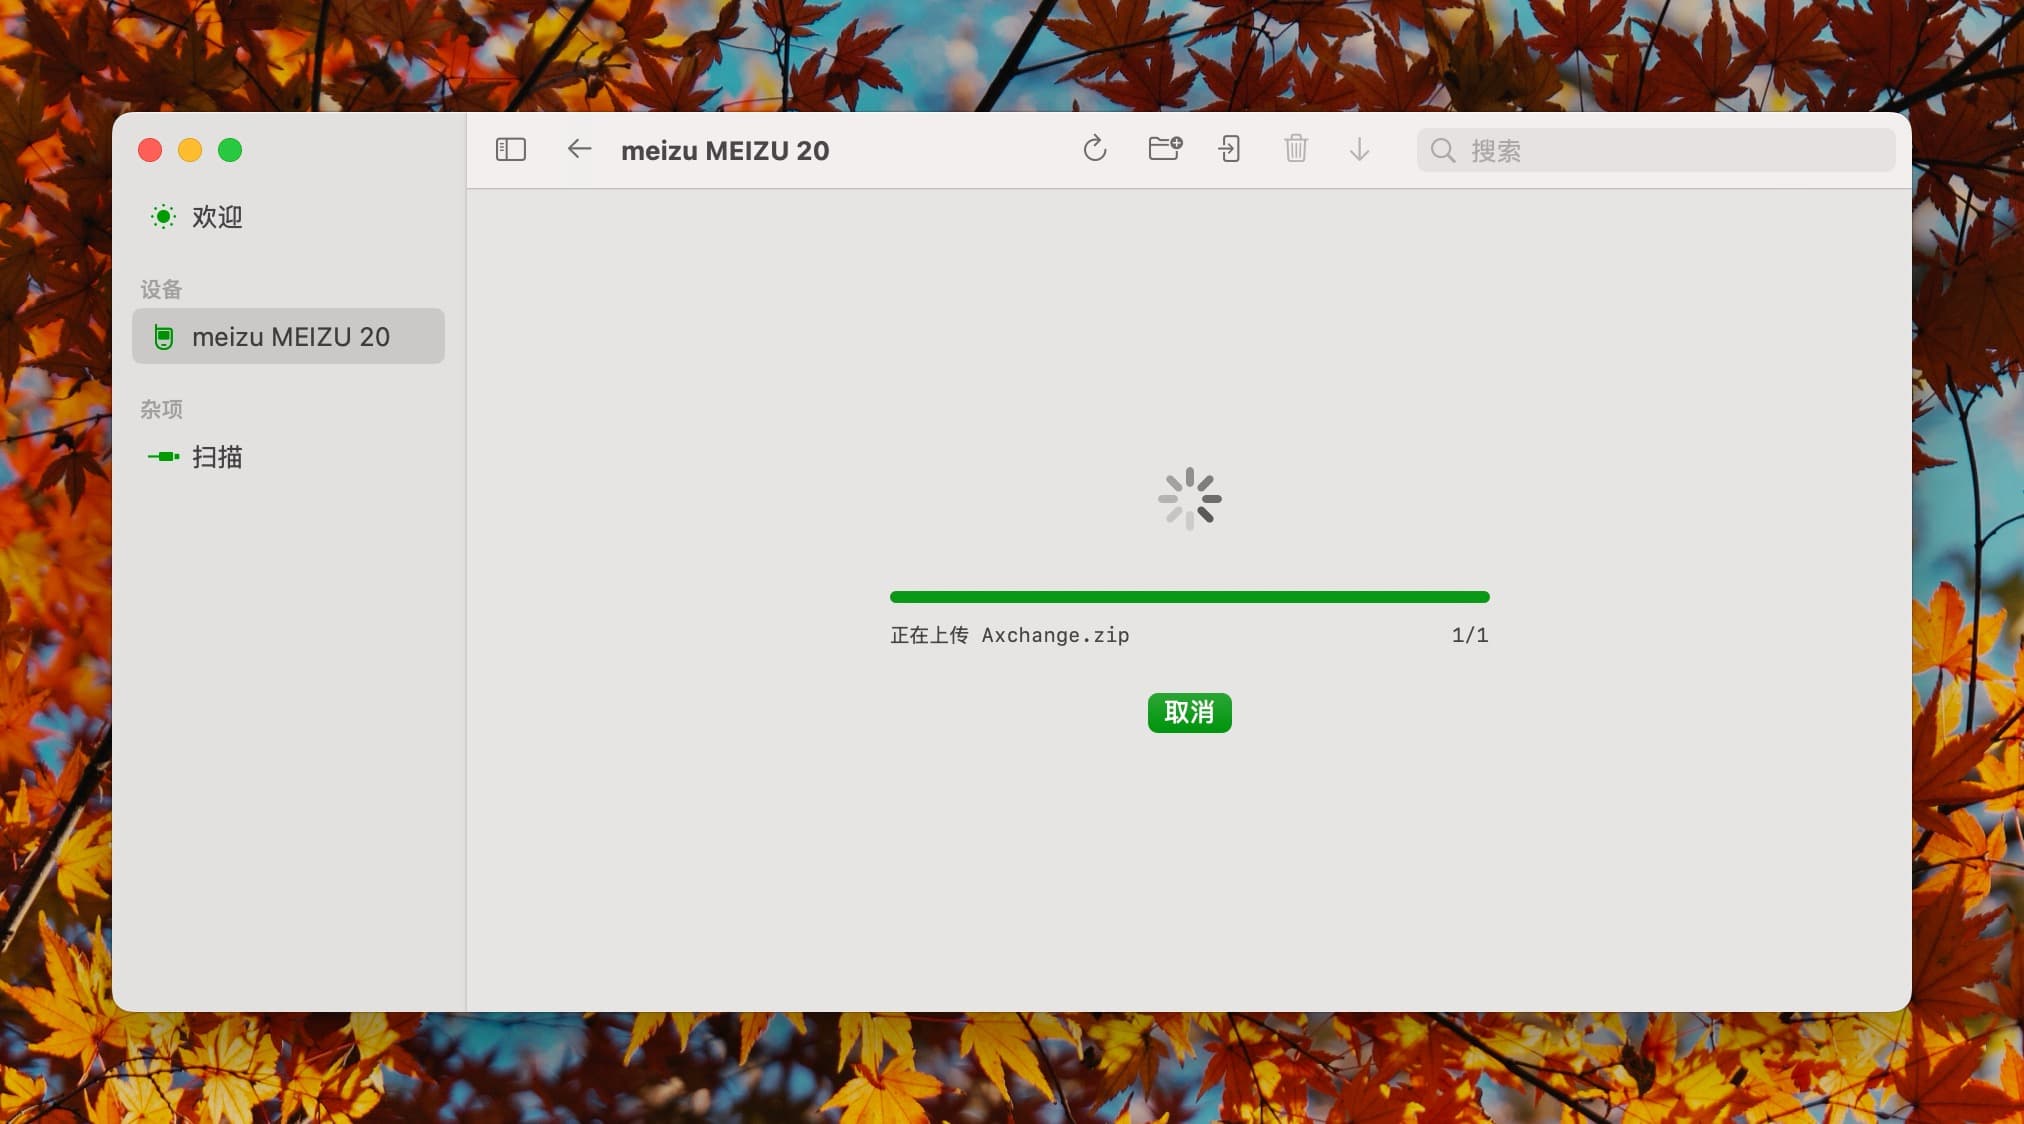Open the upload-to-device icon
Image resolution: width=2024 pixels, height=1124 pixels.
(1229, 149)
